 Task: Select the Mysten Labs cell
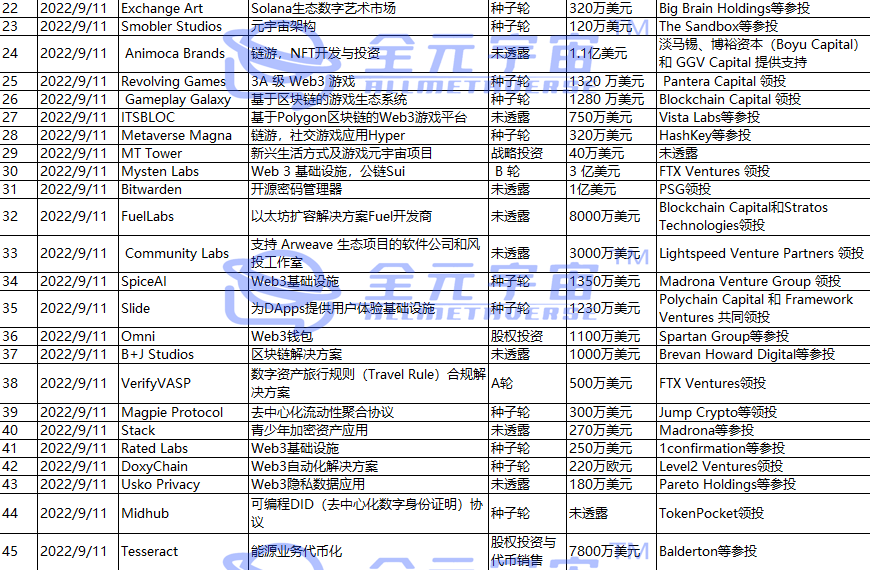[x=183, y=171]
